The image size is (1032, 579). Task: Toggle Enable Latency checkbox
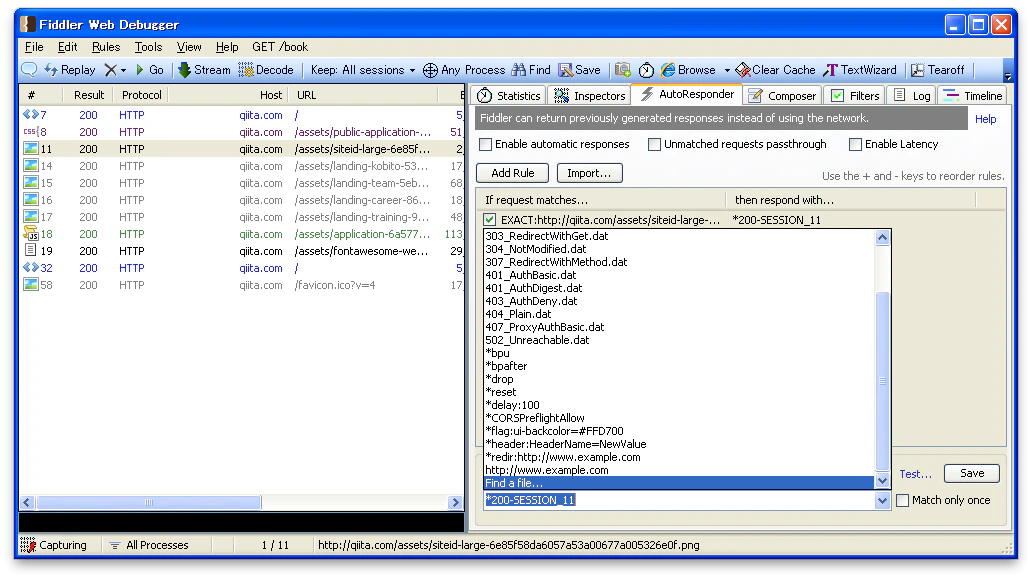pyautogui.click(x=856, y=144)
